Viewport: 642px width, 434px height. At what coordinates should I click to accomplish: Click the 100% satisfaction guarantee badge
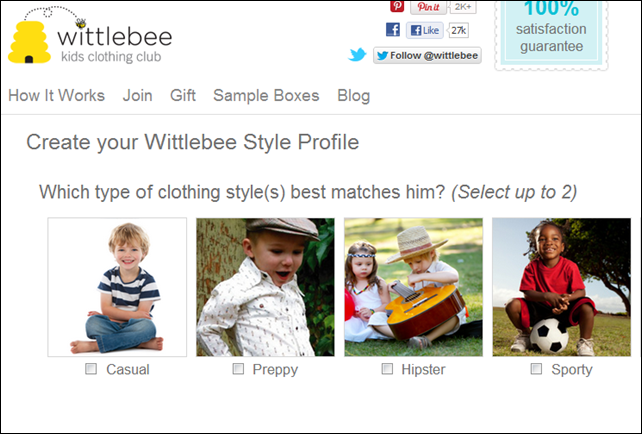click(551, 30)
